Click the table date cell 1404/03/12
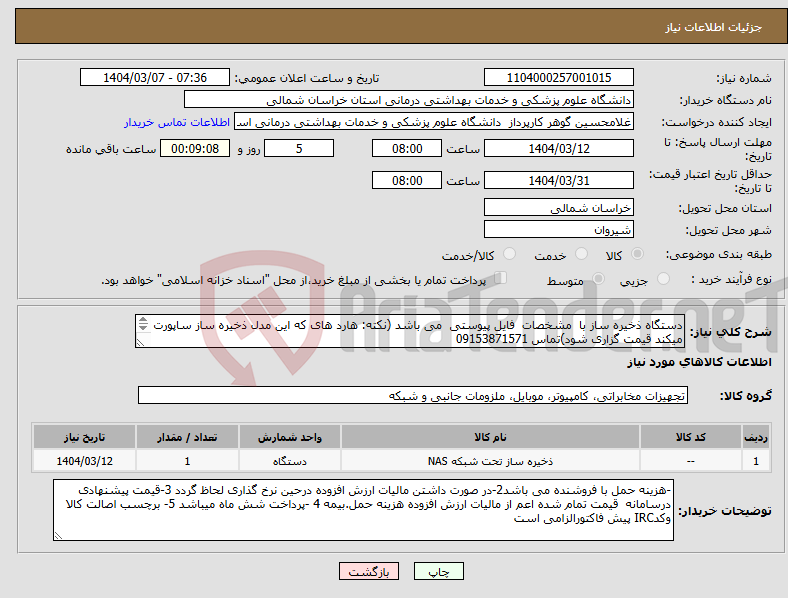The height and width of the screenshot is (598, 788). coord(84,461)
